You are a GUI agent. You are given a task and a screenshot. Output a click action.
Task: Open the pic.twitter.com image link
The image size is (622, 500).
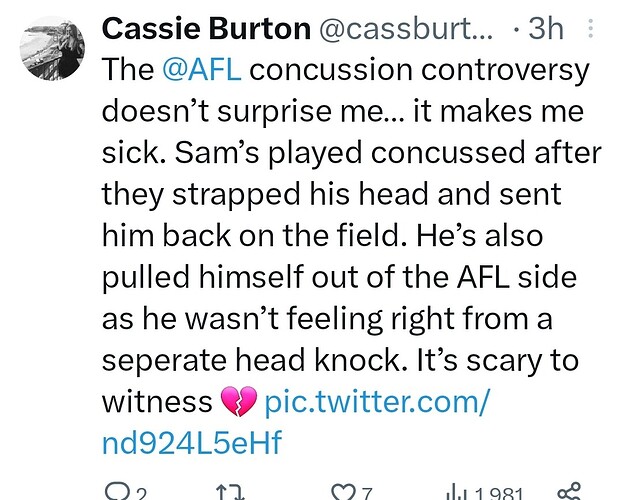point(377,401)
